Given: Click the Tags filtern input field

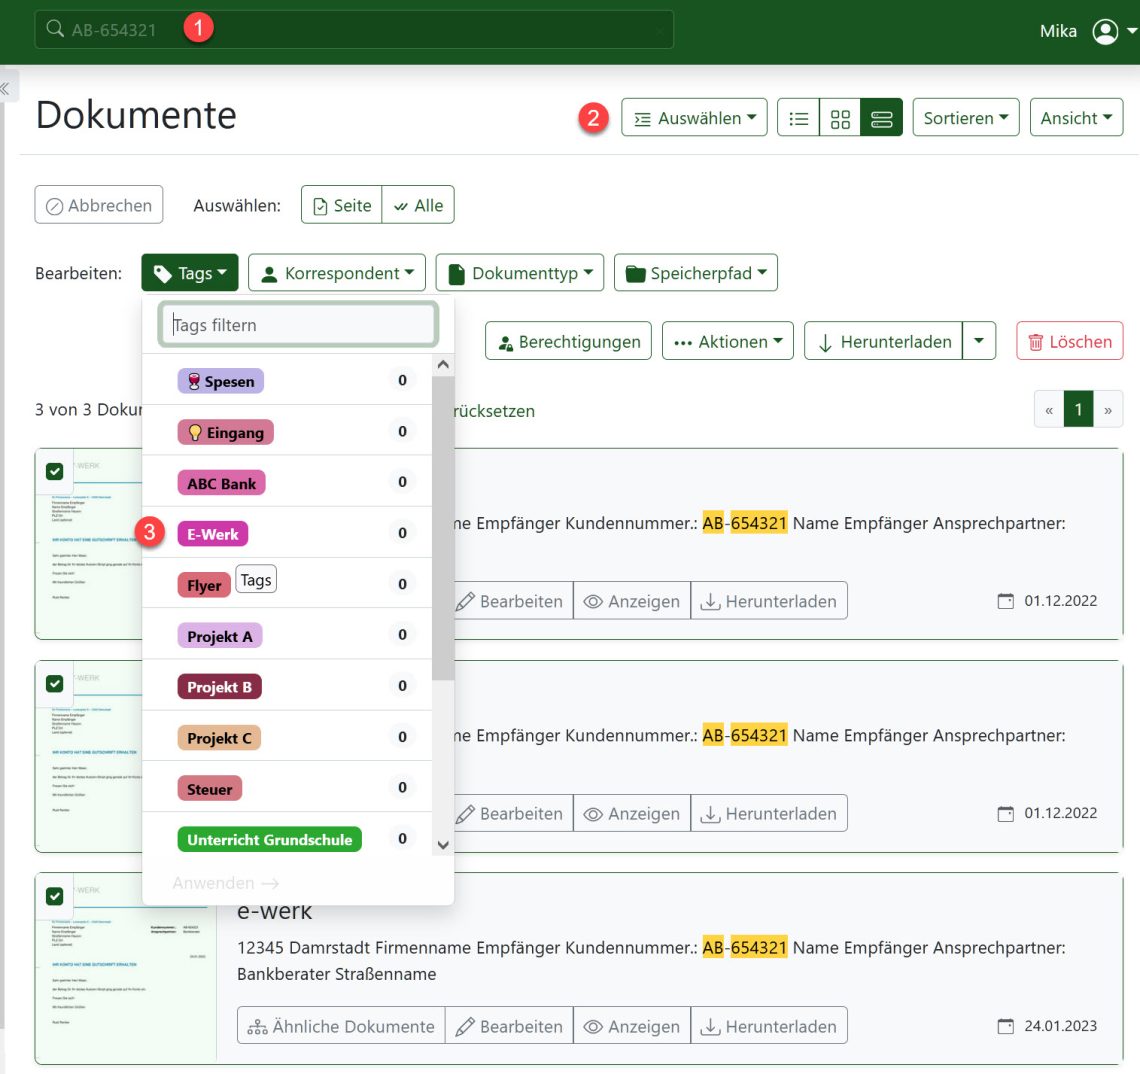Looking at the screenshot, I should pyautogui.click(x=297, y=324).
